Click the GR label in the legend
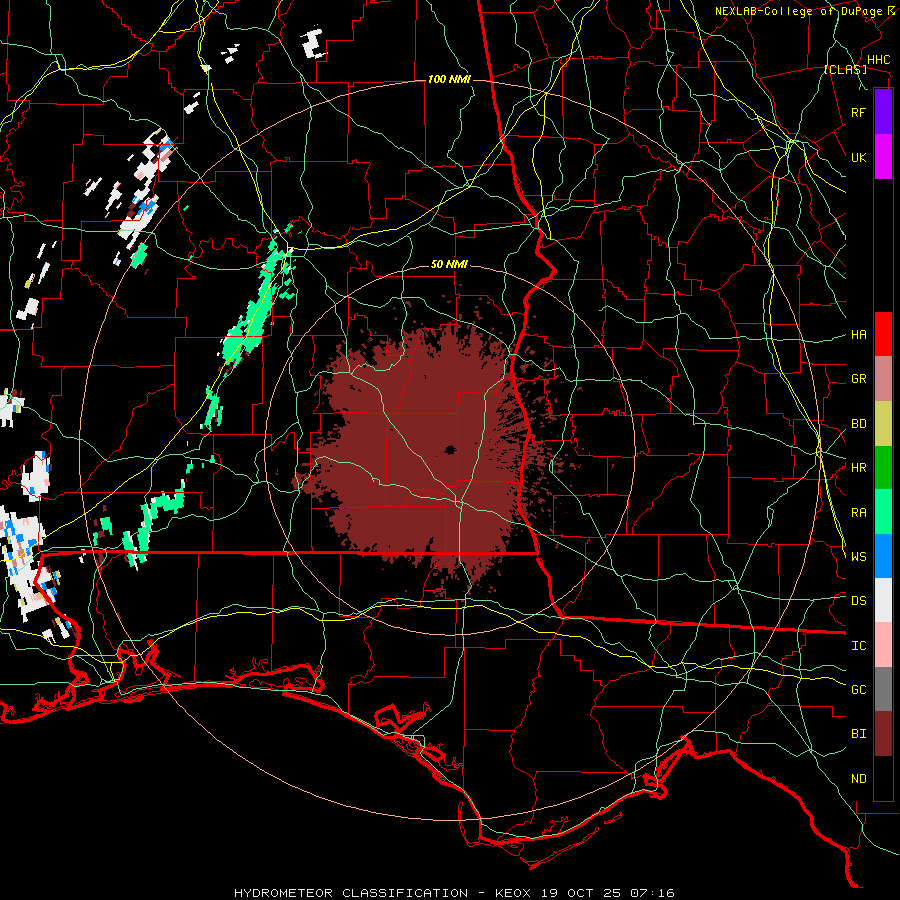 (x=858, y=379)
